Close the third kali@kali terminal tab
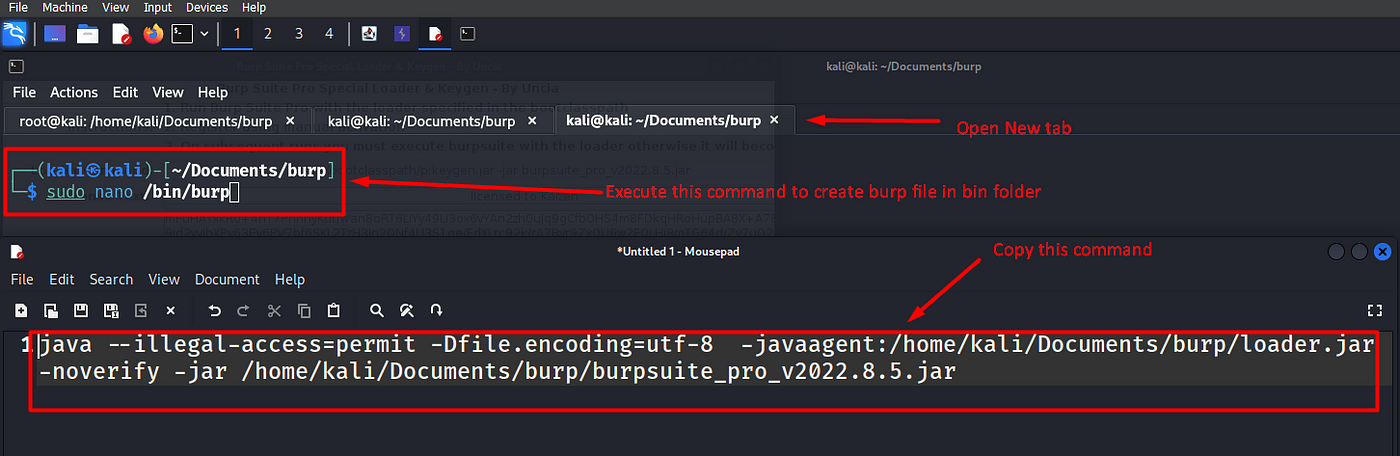The width and height of the screenshot is (1400, 456). click(x=774, y=121)
